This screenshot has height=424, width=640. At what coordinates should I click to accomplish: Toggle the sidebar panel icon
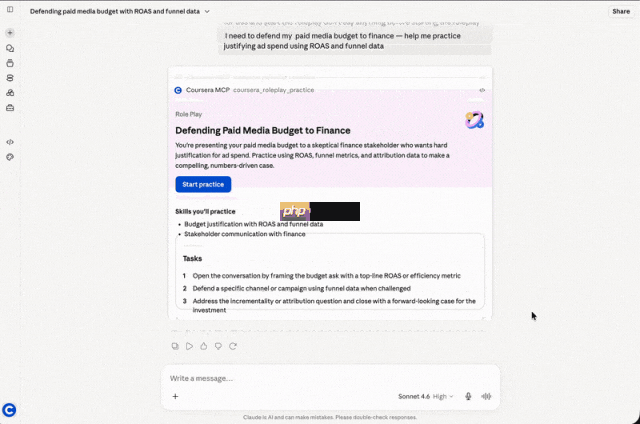pos(10,9)
